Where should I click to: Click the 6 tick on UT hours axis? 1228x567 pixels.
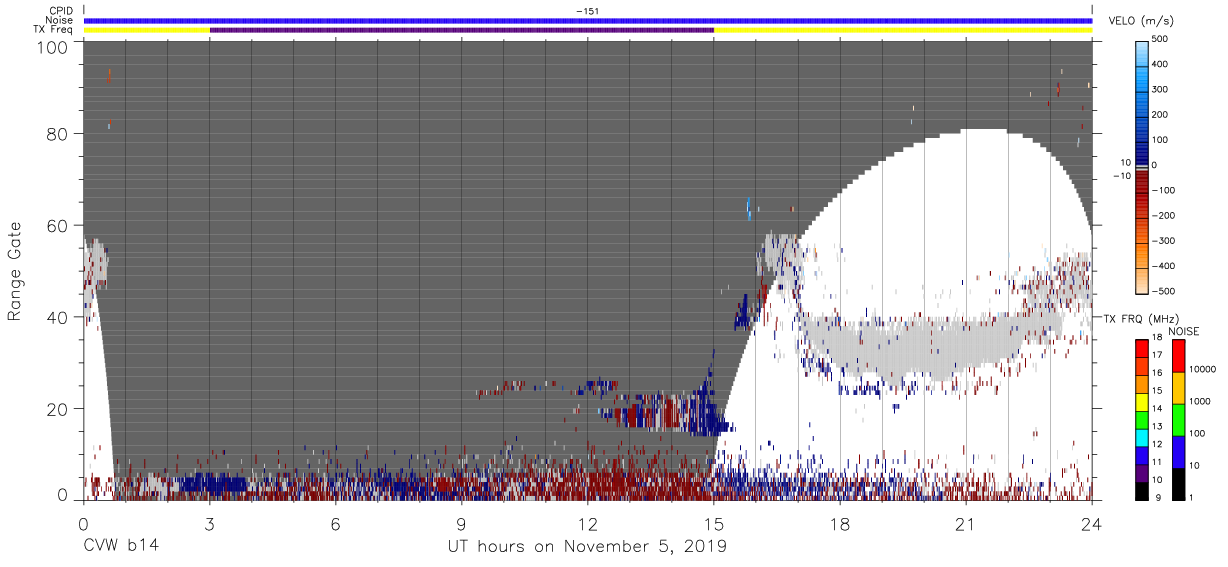(x=335, y=523)
